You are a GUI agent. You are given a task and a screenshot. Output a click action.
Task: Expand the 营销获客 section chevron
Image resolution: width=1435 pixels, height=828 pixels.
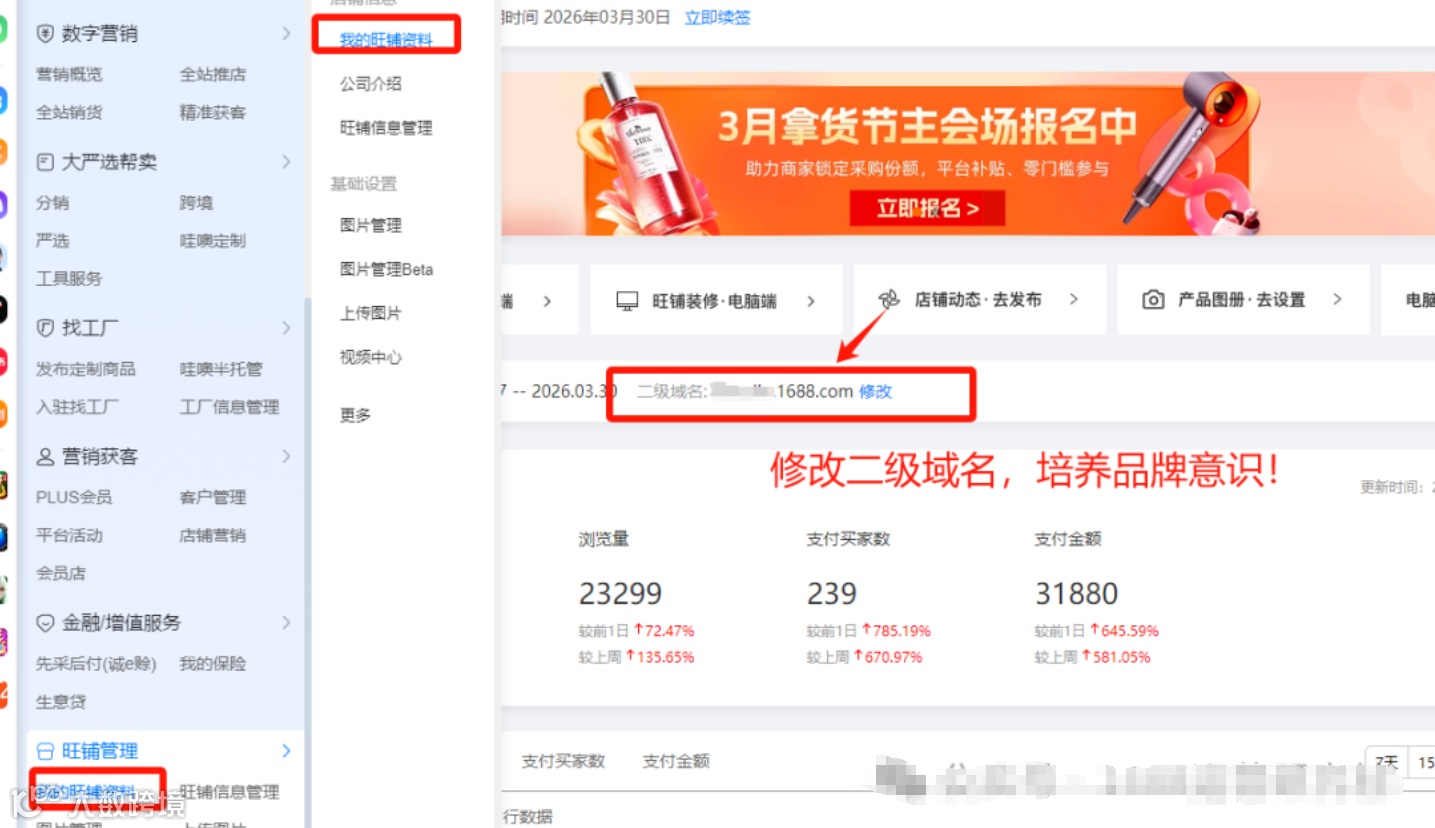click(x=286, y=457)
